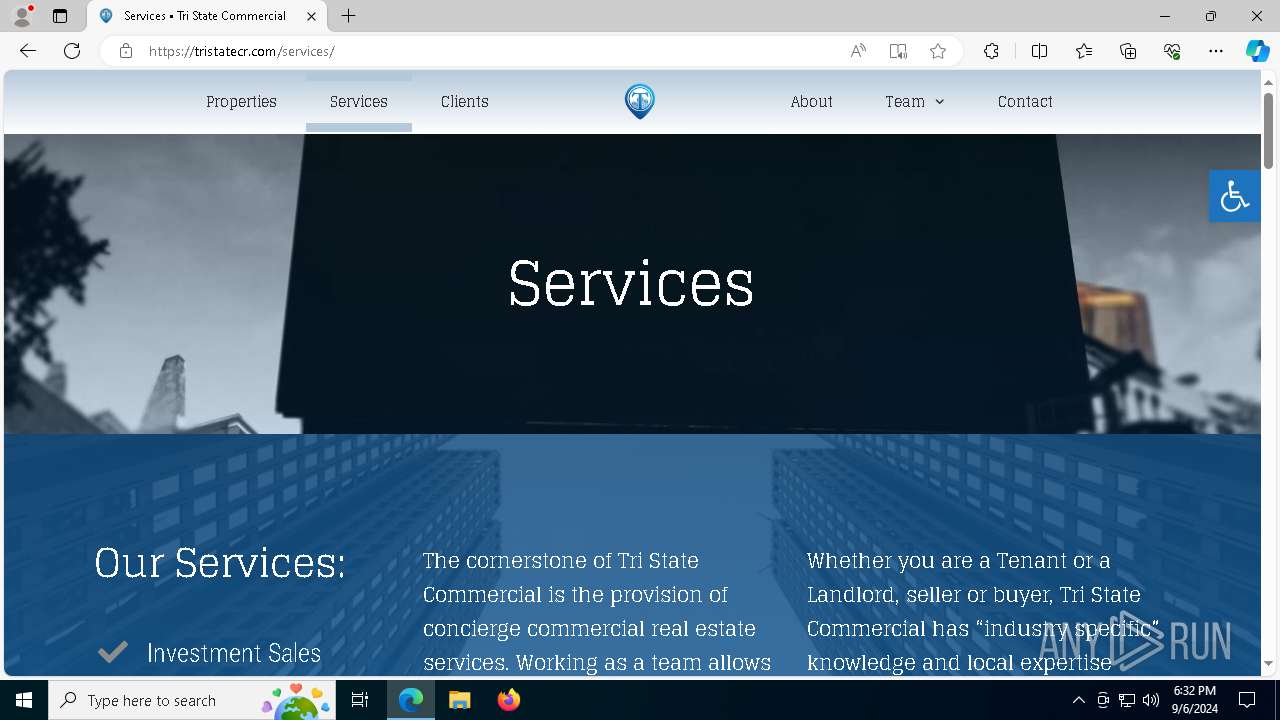
Task: Refresh the current page
Action: point(72,51)
